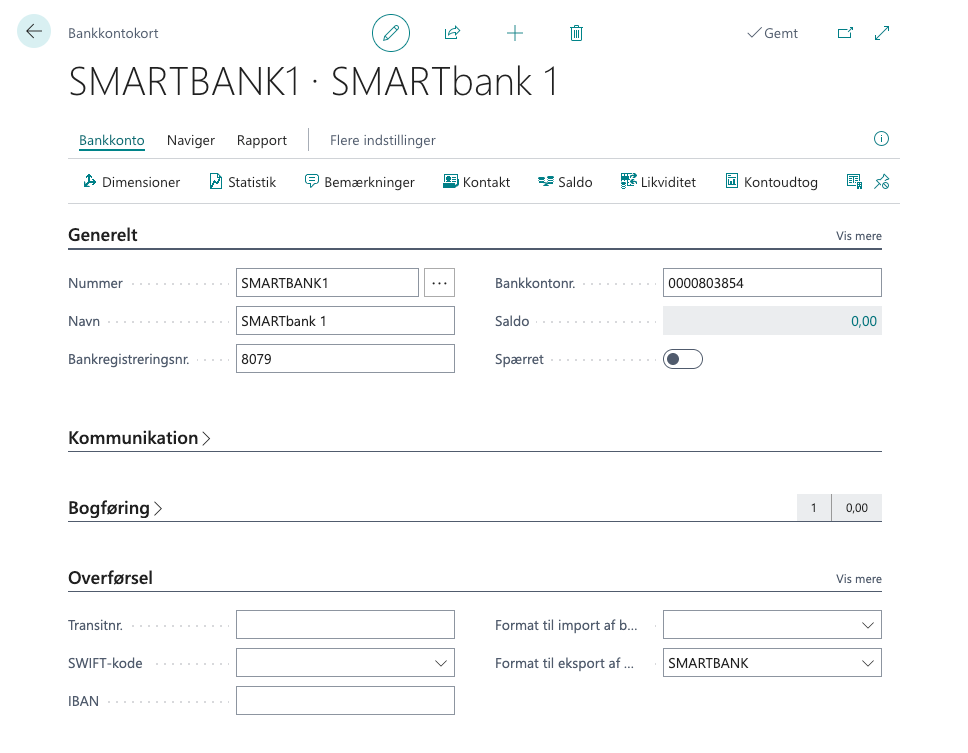Click the share icon
The width and height of the screenshot is (968, 753).
tap(452, 33)
